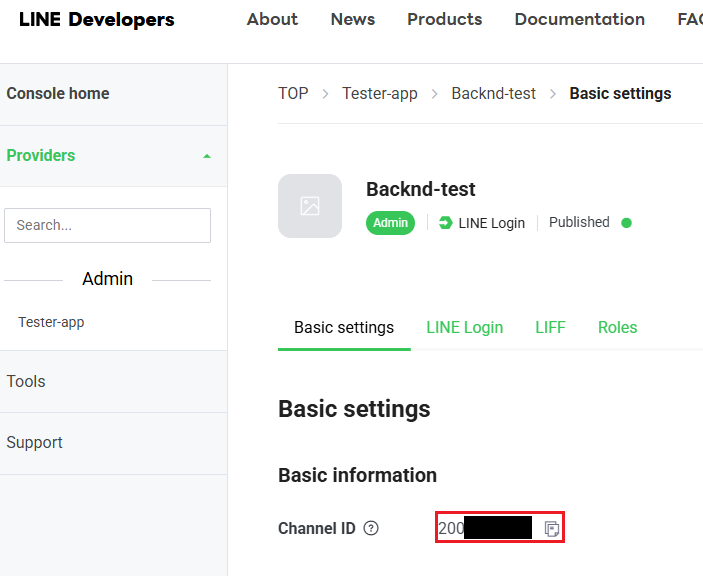Open the Roles tab
Image resolution: width=703 pixels, height=576 pixels.
pos(617,328)
